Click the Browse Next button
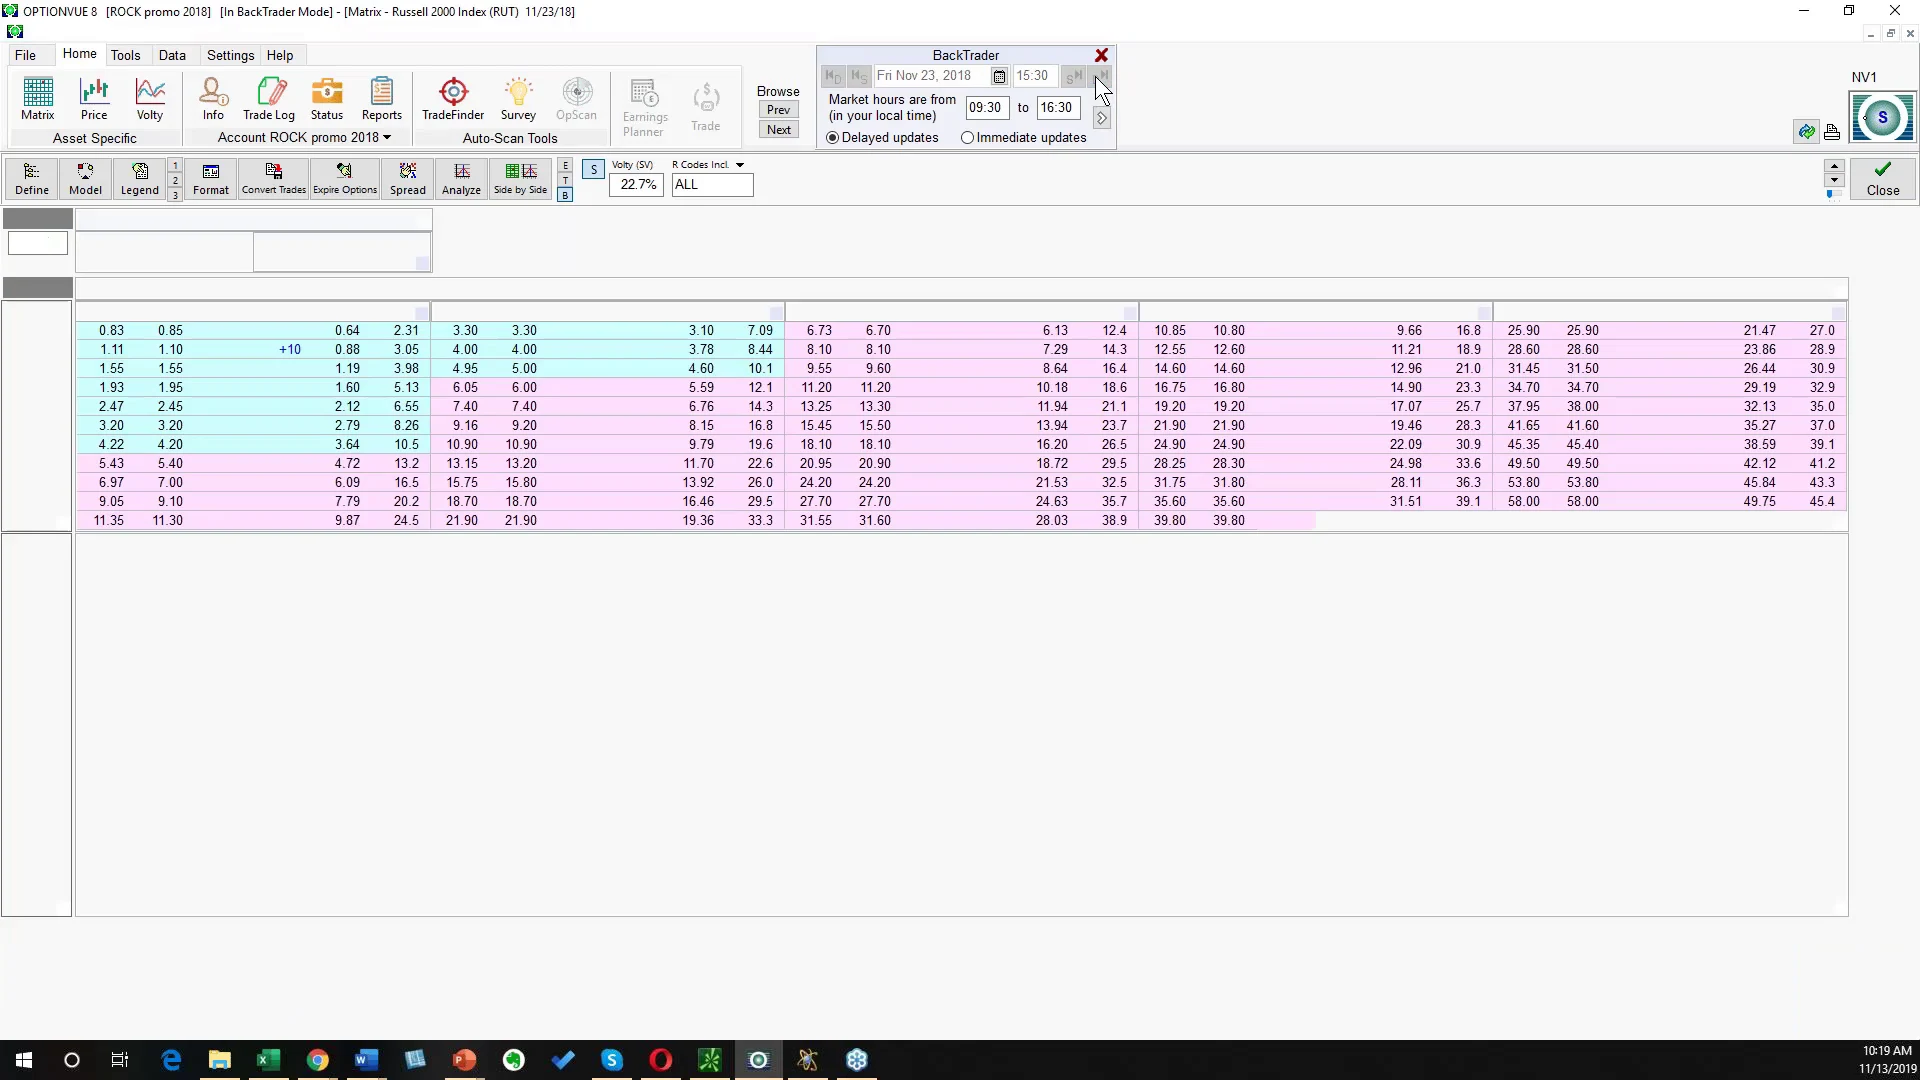The image size is (1920, 1080). pos(779,130)
